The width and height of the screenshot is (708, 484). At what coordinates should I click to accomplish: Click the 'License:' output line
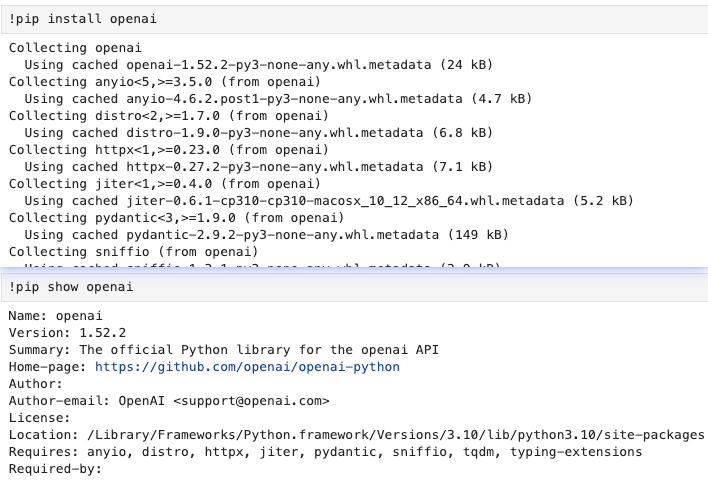pyautogui.click(x=39, y=418)
